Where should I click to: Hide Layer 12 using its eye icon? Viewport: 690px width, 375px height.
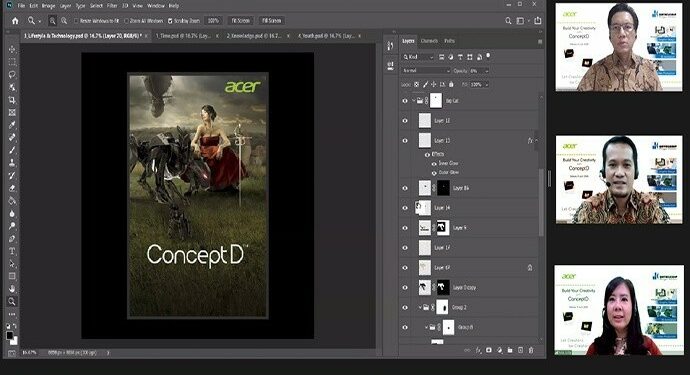click(405, 121)
